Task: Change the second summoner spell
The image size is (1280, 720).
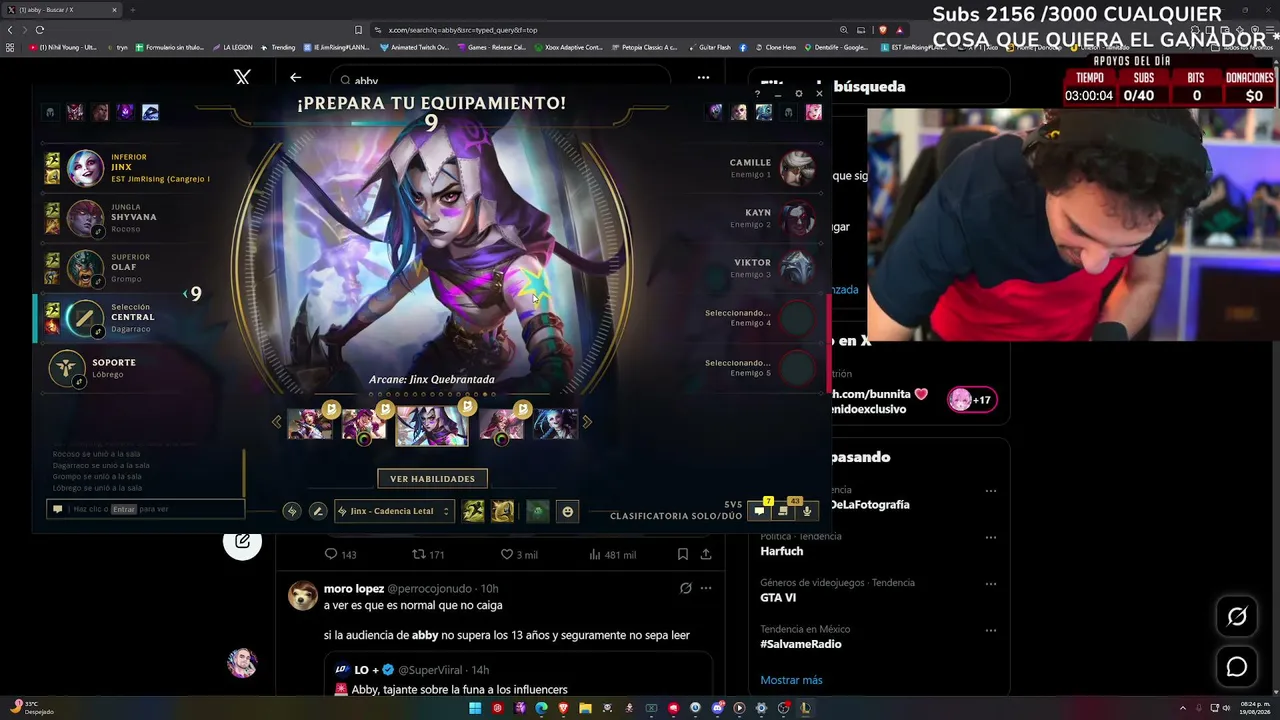Action: (502, 511)
